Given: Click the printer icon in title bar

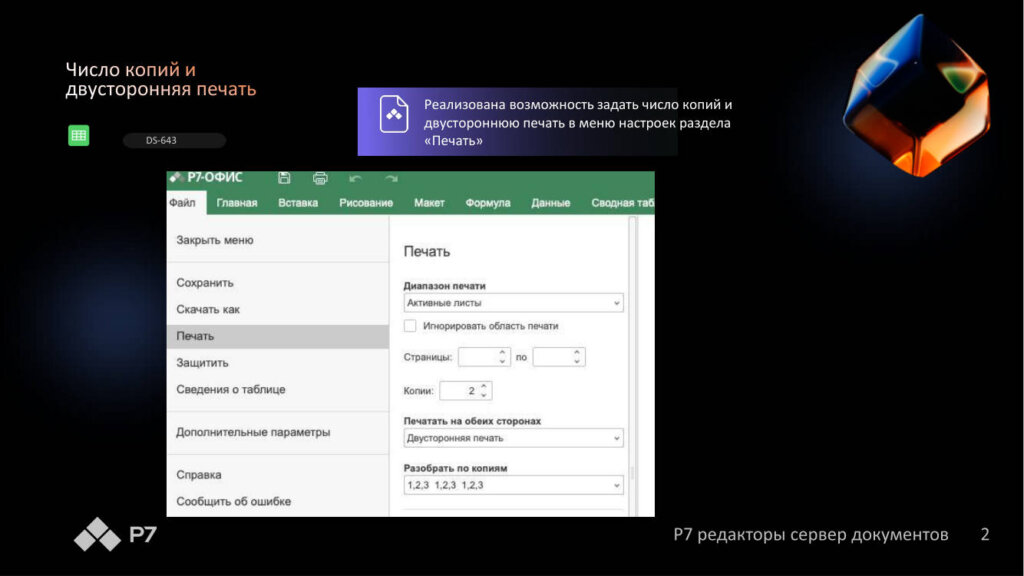Looking at the screenshot, I should coord(320,178).
